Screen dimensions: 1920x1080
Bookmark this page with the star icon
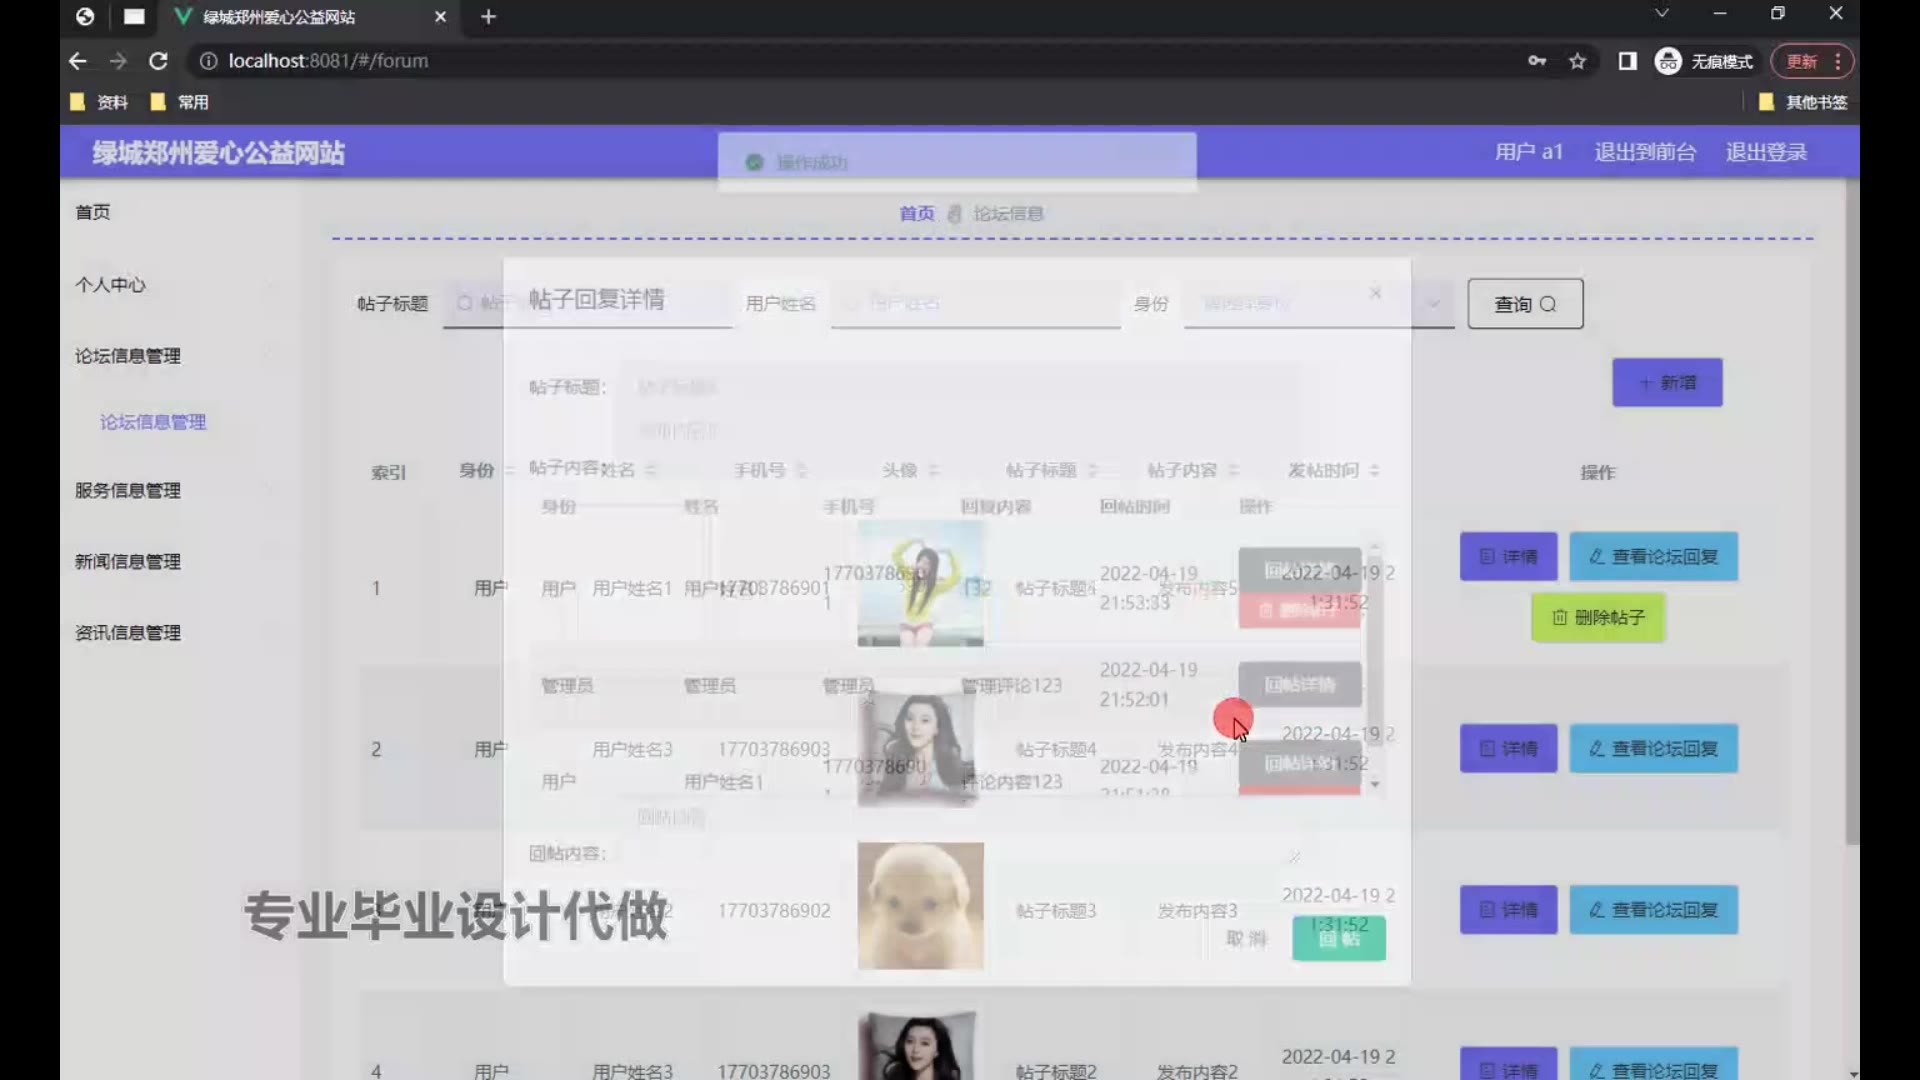coord(1577,61)
